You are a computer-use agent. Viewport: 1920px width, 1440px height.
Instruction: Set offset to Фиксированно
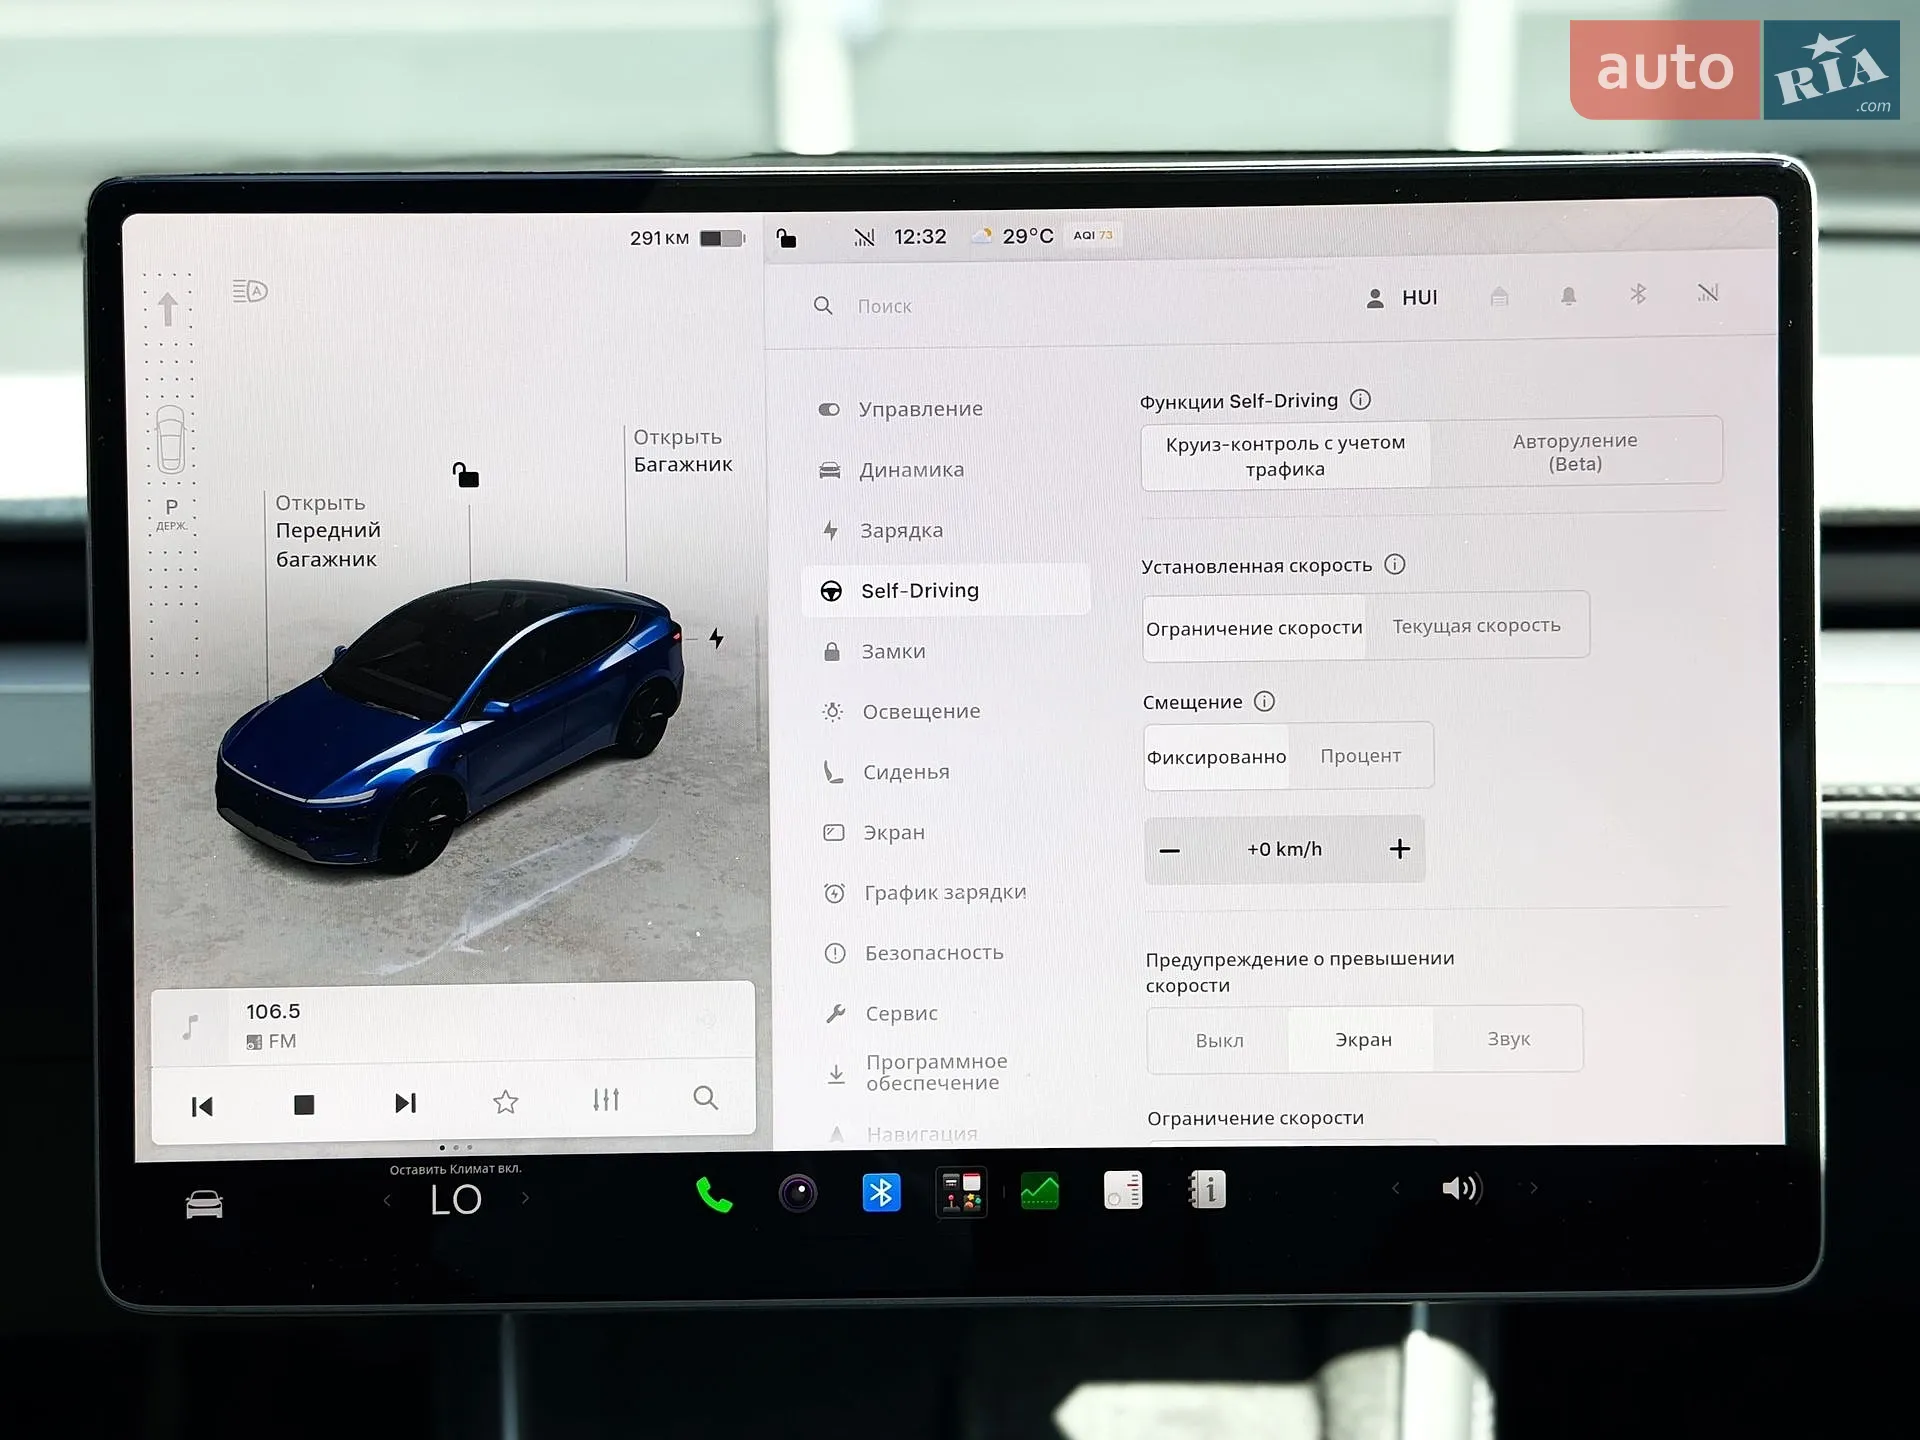pyautogui.click(x=1217, y=757)
